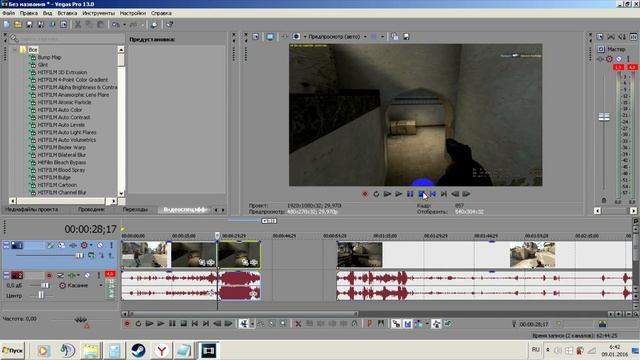
Task: Jump to the project end in the timeline transport
Action: pyautogui.click(x=206, y=324)
